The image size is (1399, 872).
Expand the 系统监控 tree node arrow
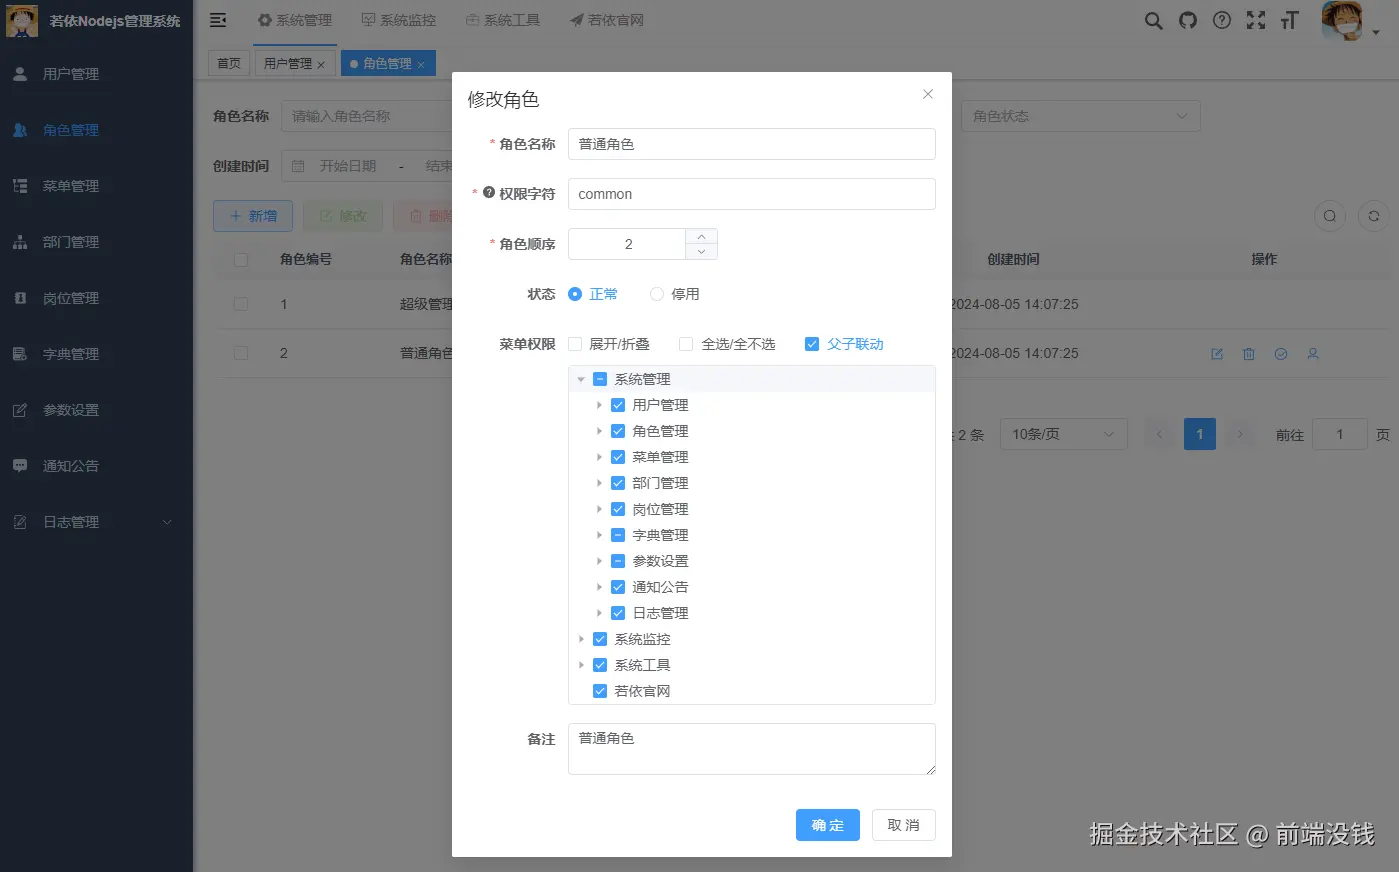581,639
